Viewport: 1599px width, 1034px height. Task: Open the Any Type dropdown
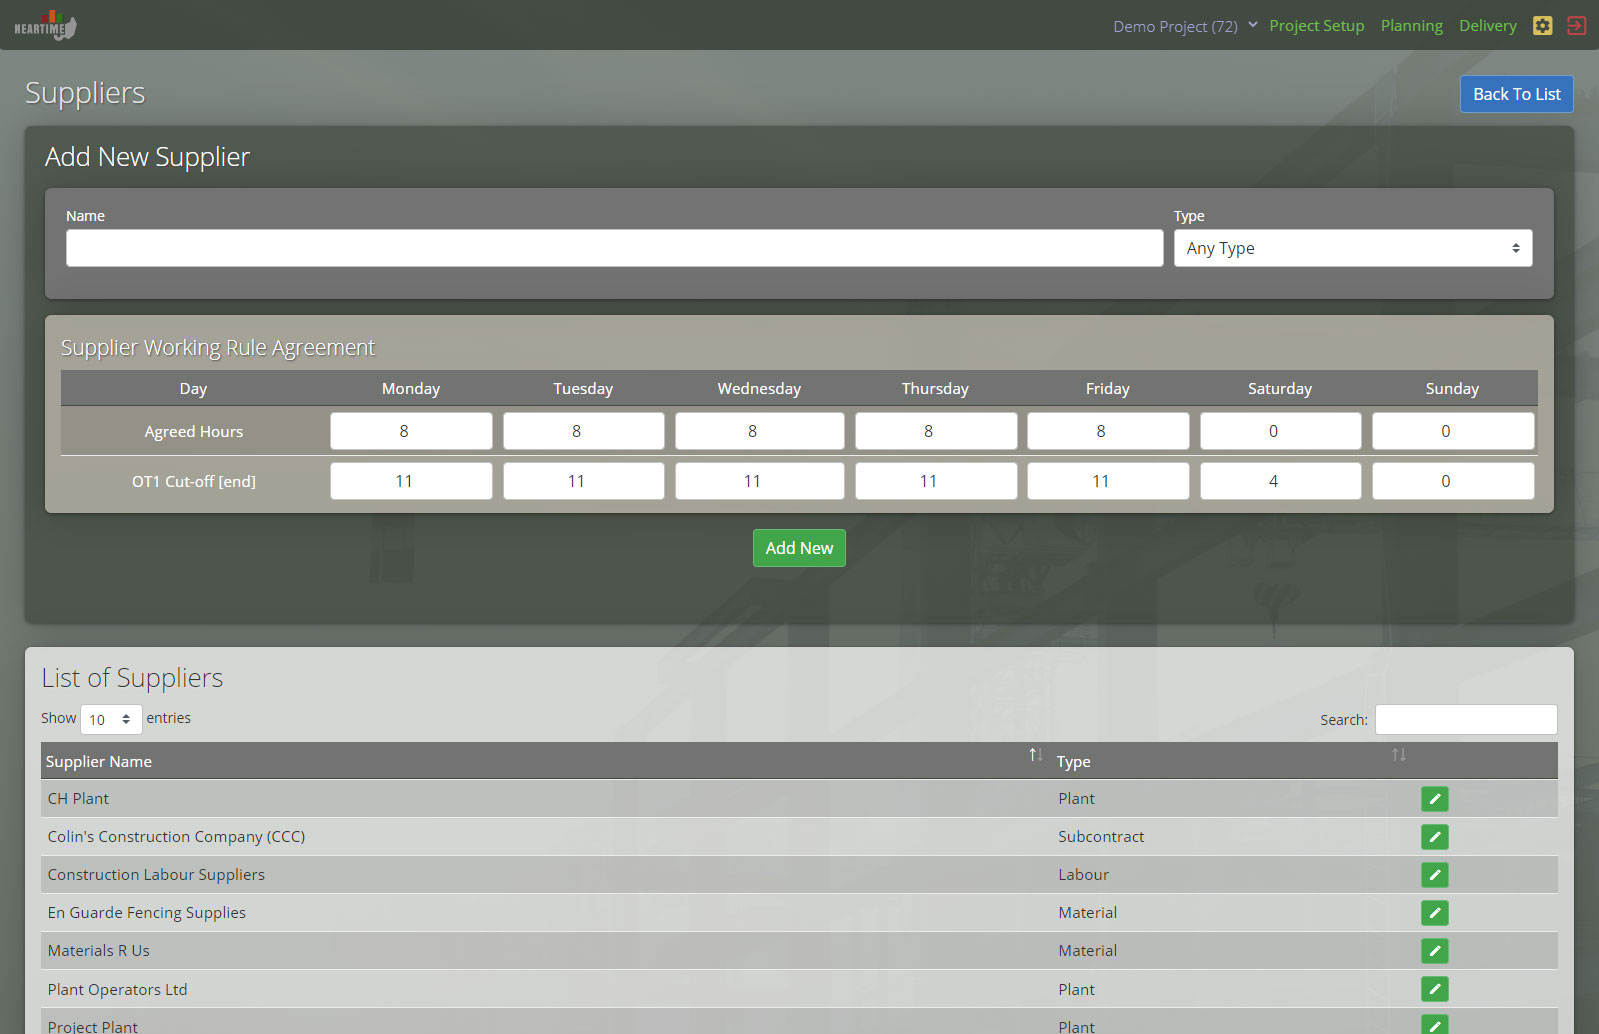click(1352, 248)
